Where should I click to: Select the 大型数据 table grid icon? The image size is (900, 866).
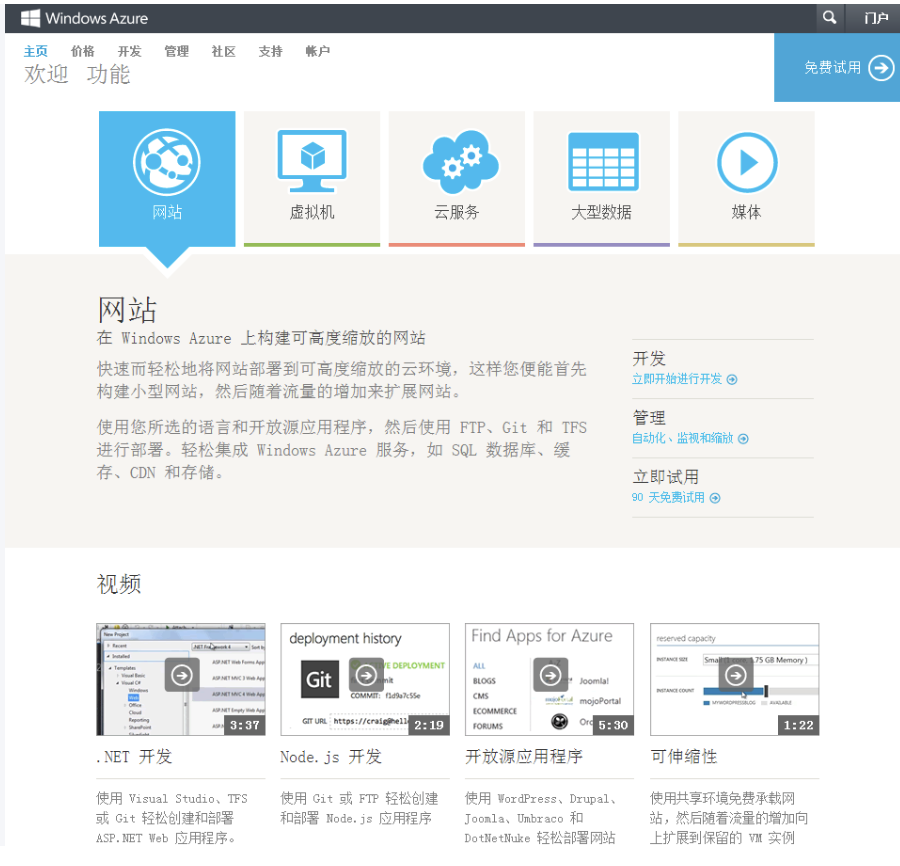[602, 161]
